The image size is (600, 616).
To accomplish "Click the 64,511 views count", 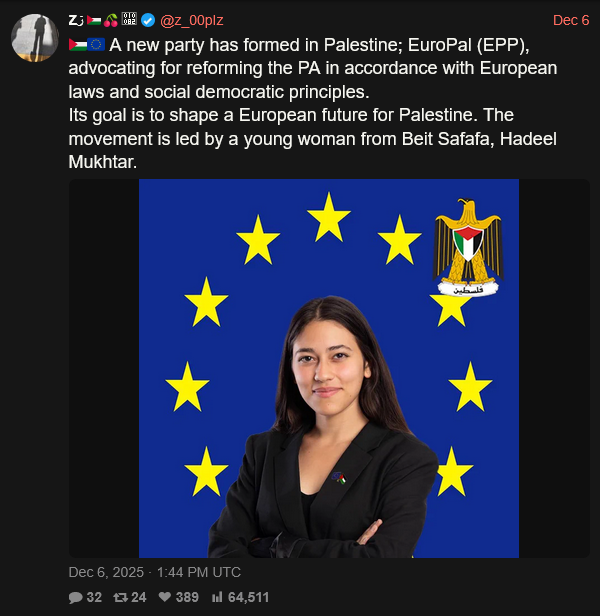I will pyautogui.click(x=249, y=597).
